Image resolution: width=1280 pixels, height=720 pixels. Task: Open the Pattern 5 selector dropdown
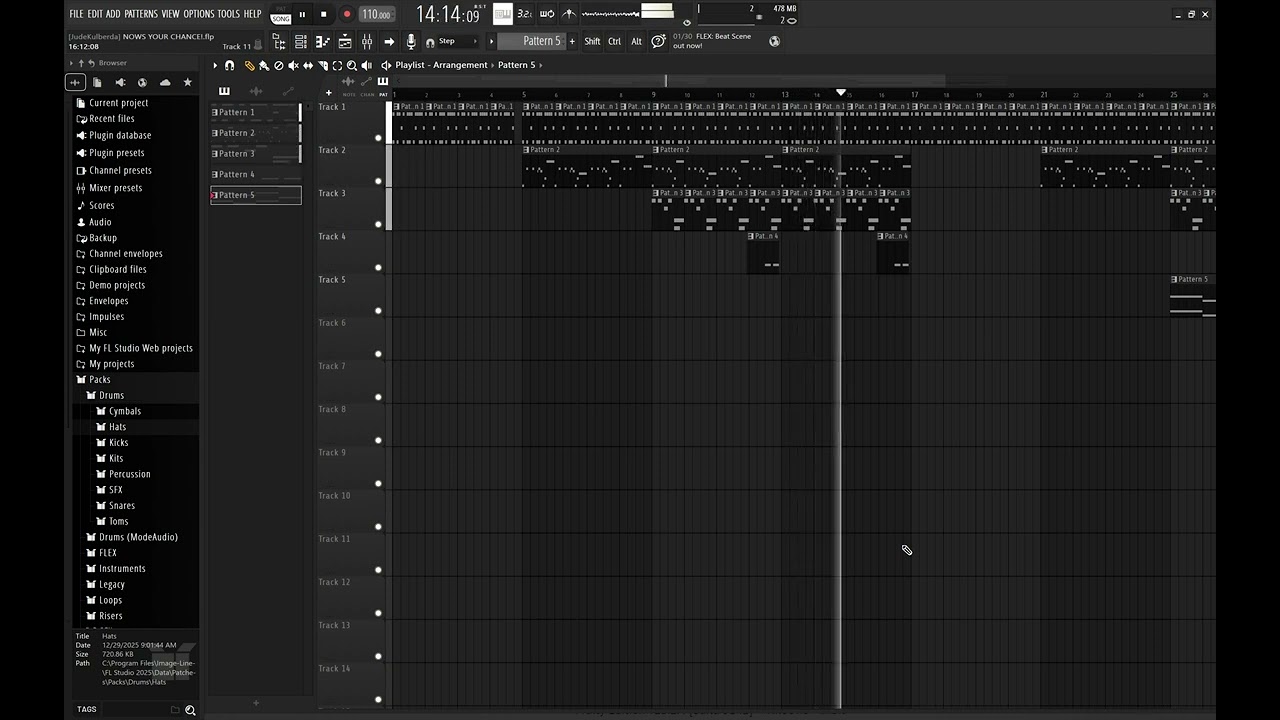(532, 41)
